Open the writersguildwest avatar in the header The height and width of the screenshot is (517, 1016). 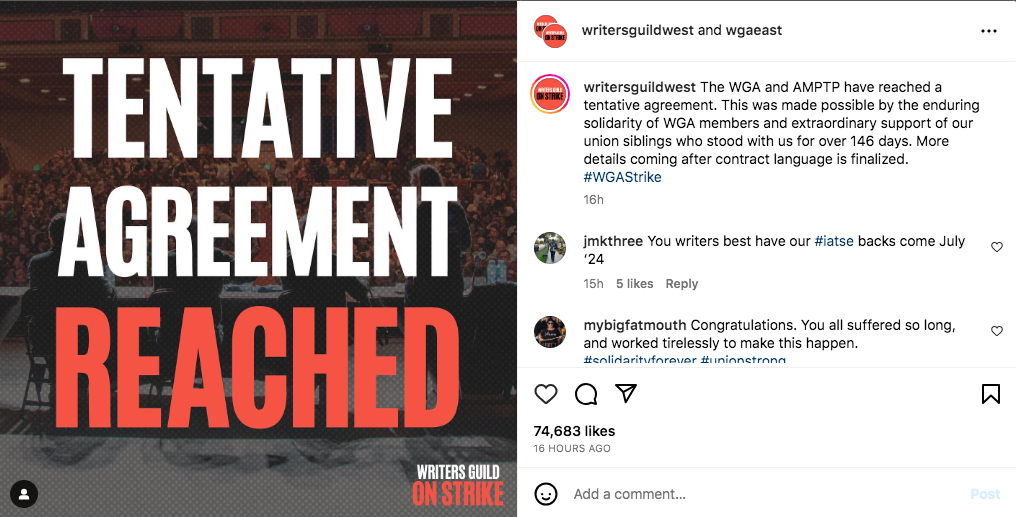point(550,31)
